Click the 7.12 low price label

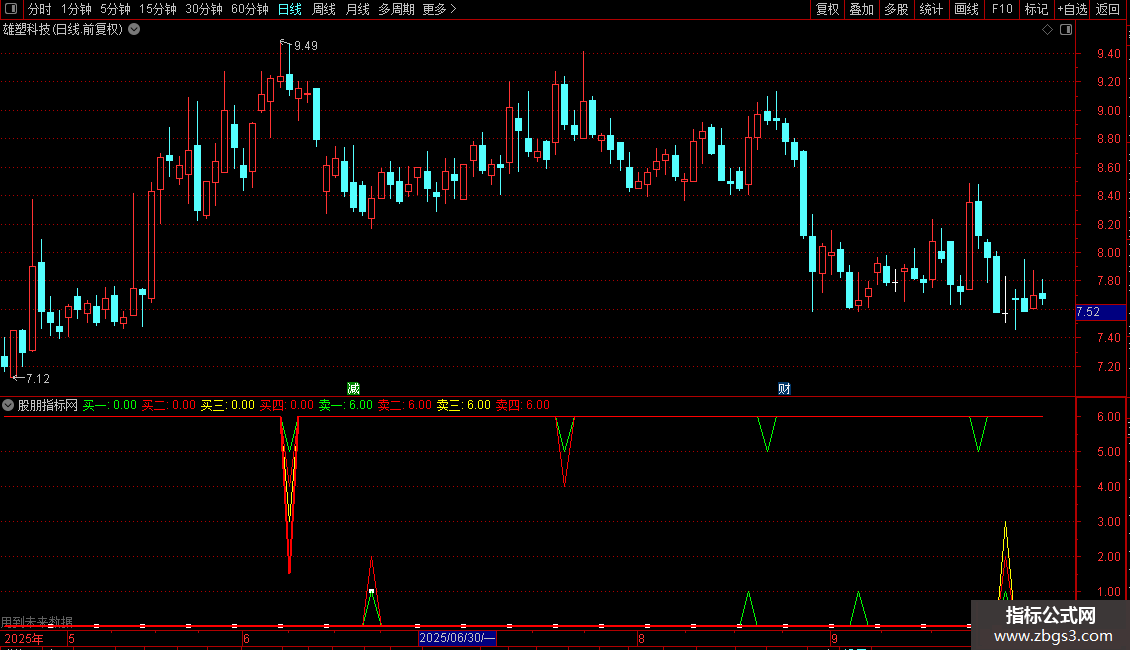(x=37, y=378)
